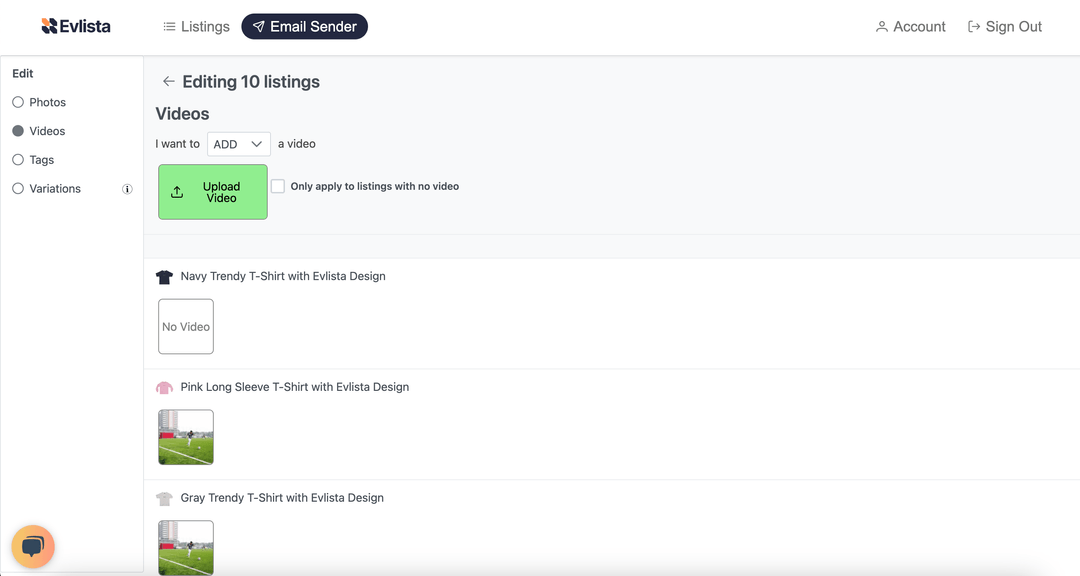The height and width of the screenshot is (576, 1080).
Task: Enable Only apply to listings with no video
Action: coord(277,186)
